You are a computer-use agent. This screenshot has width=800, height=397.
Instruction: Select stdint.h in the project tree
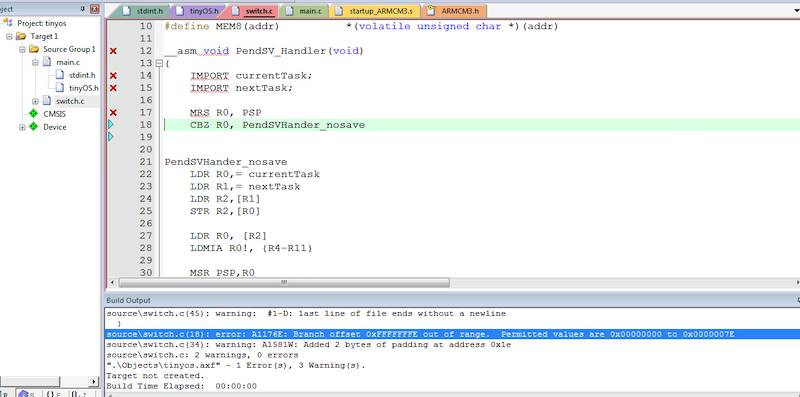pos(82,75)
